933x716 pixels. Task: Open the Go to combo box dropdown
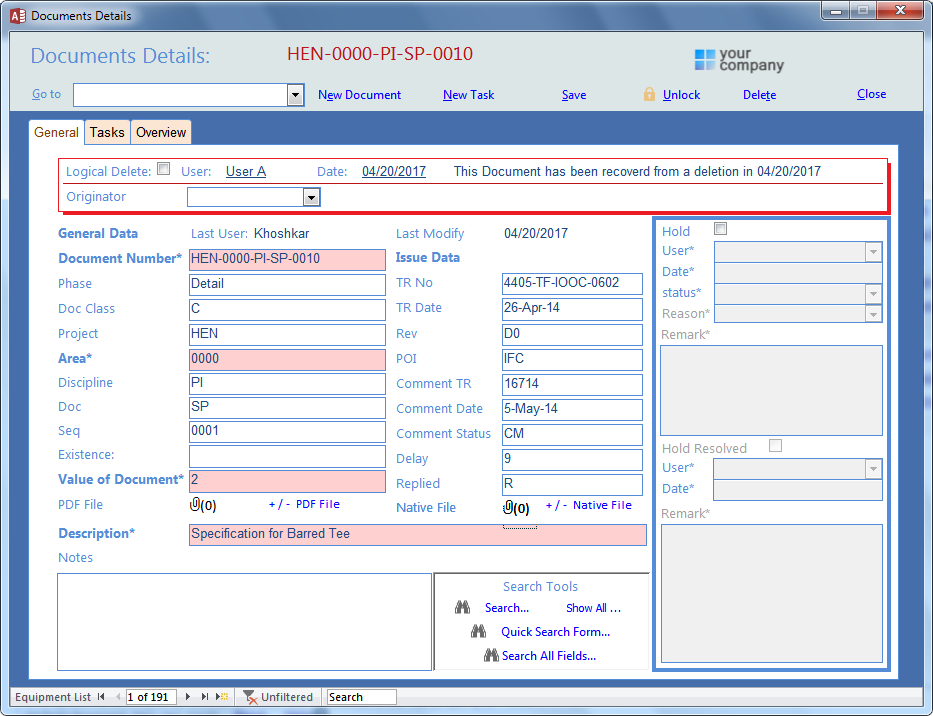296,95
